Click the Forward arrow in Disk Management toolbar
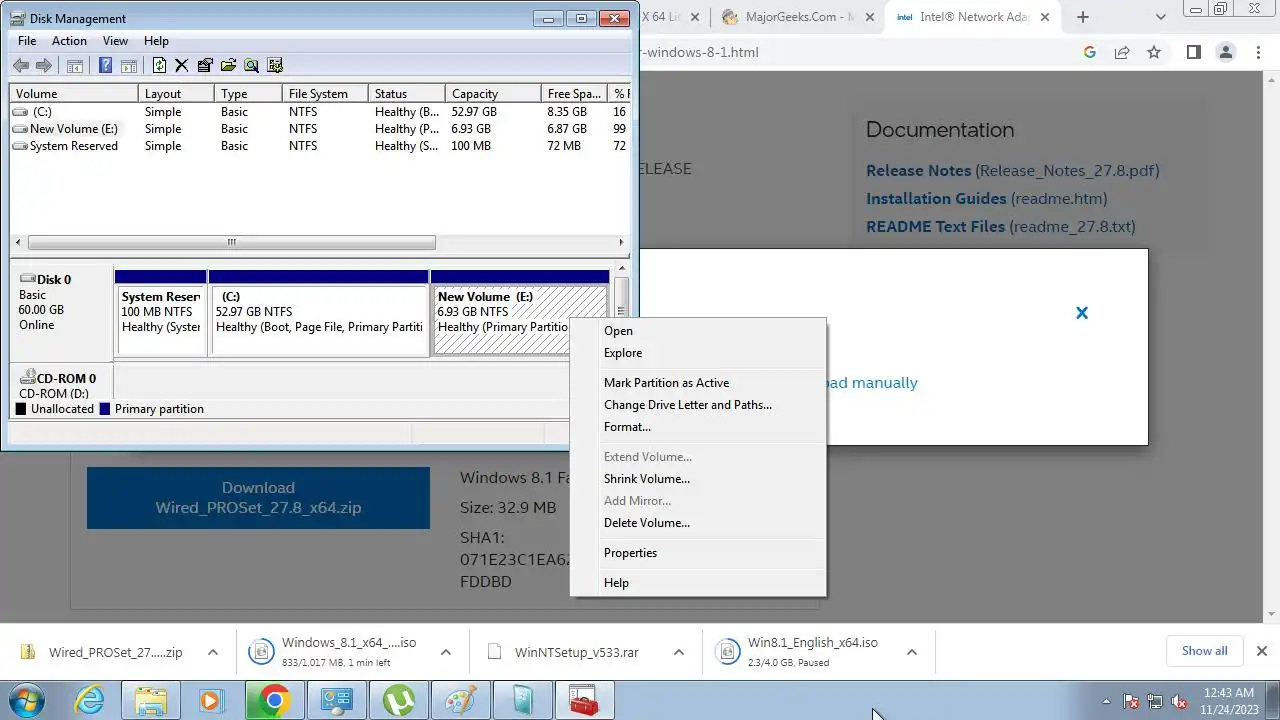 (x=43, y=65)
